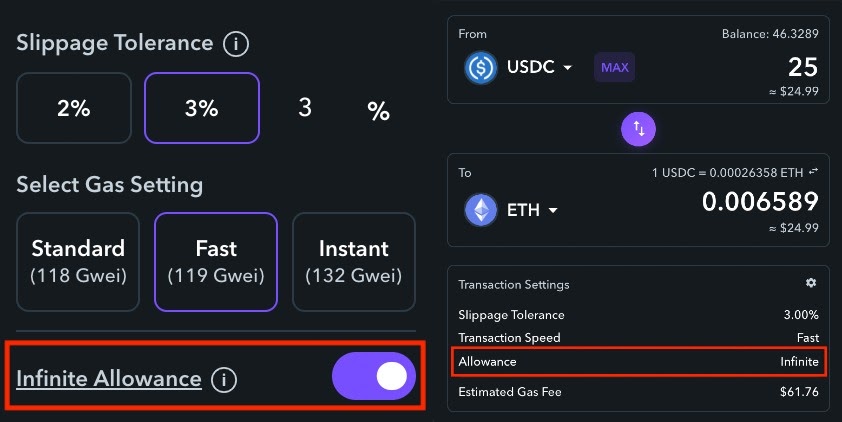Image resolution: width=842 pixels, height=422 pixels.
Task: Choose Fast (119 Gwei) gas setting
Action: [x=216, y=262]
